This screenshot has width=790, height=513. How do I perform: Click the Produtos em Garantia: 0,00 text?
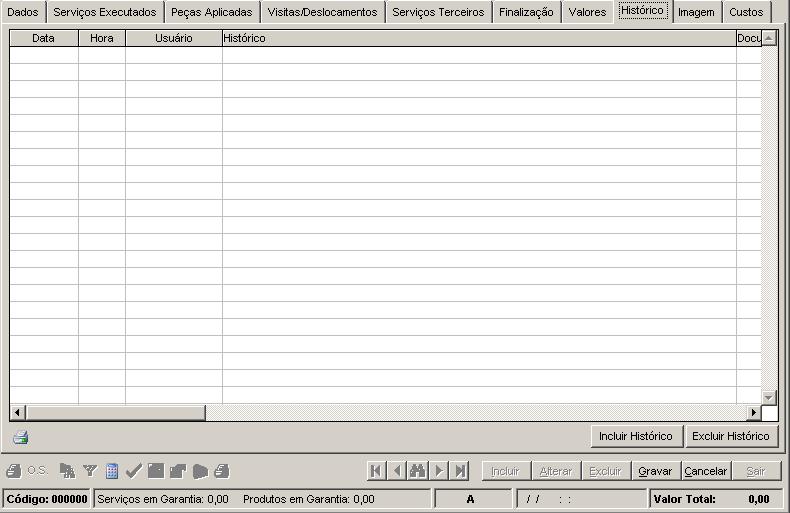coord(309,499)
